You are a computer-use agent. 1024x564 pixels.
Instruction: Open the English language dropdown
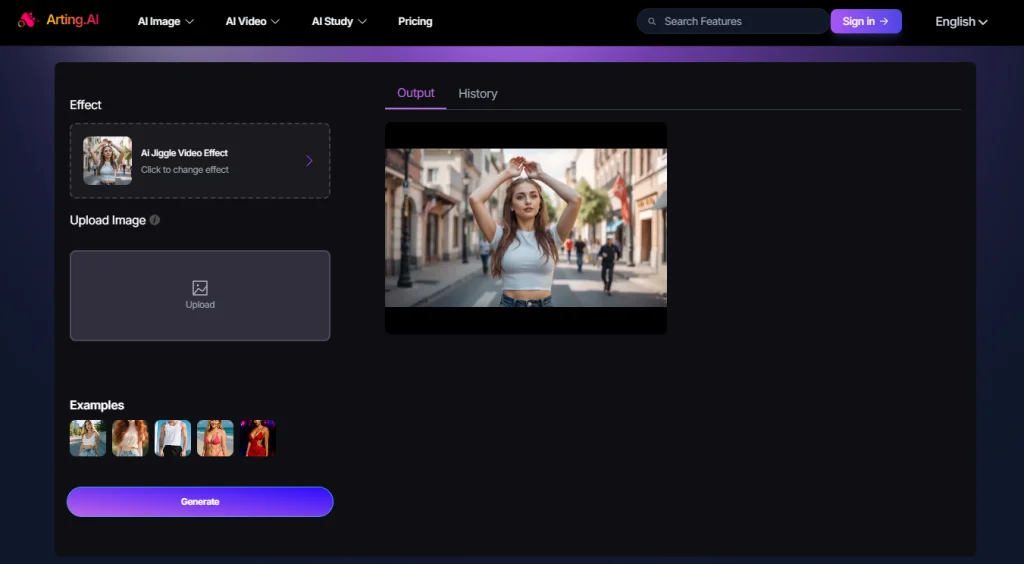961,22
